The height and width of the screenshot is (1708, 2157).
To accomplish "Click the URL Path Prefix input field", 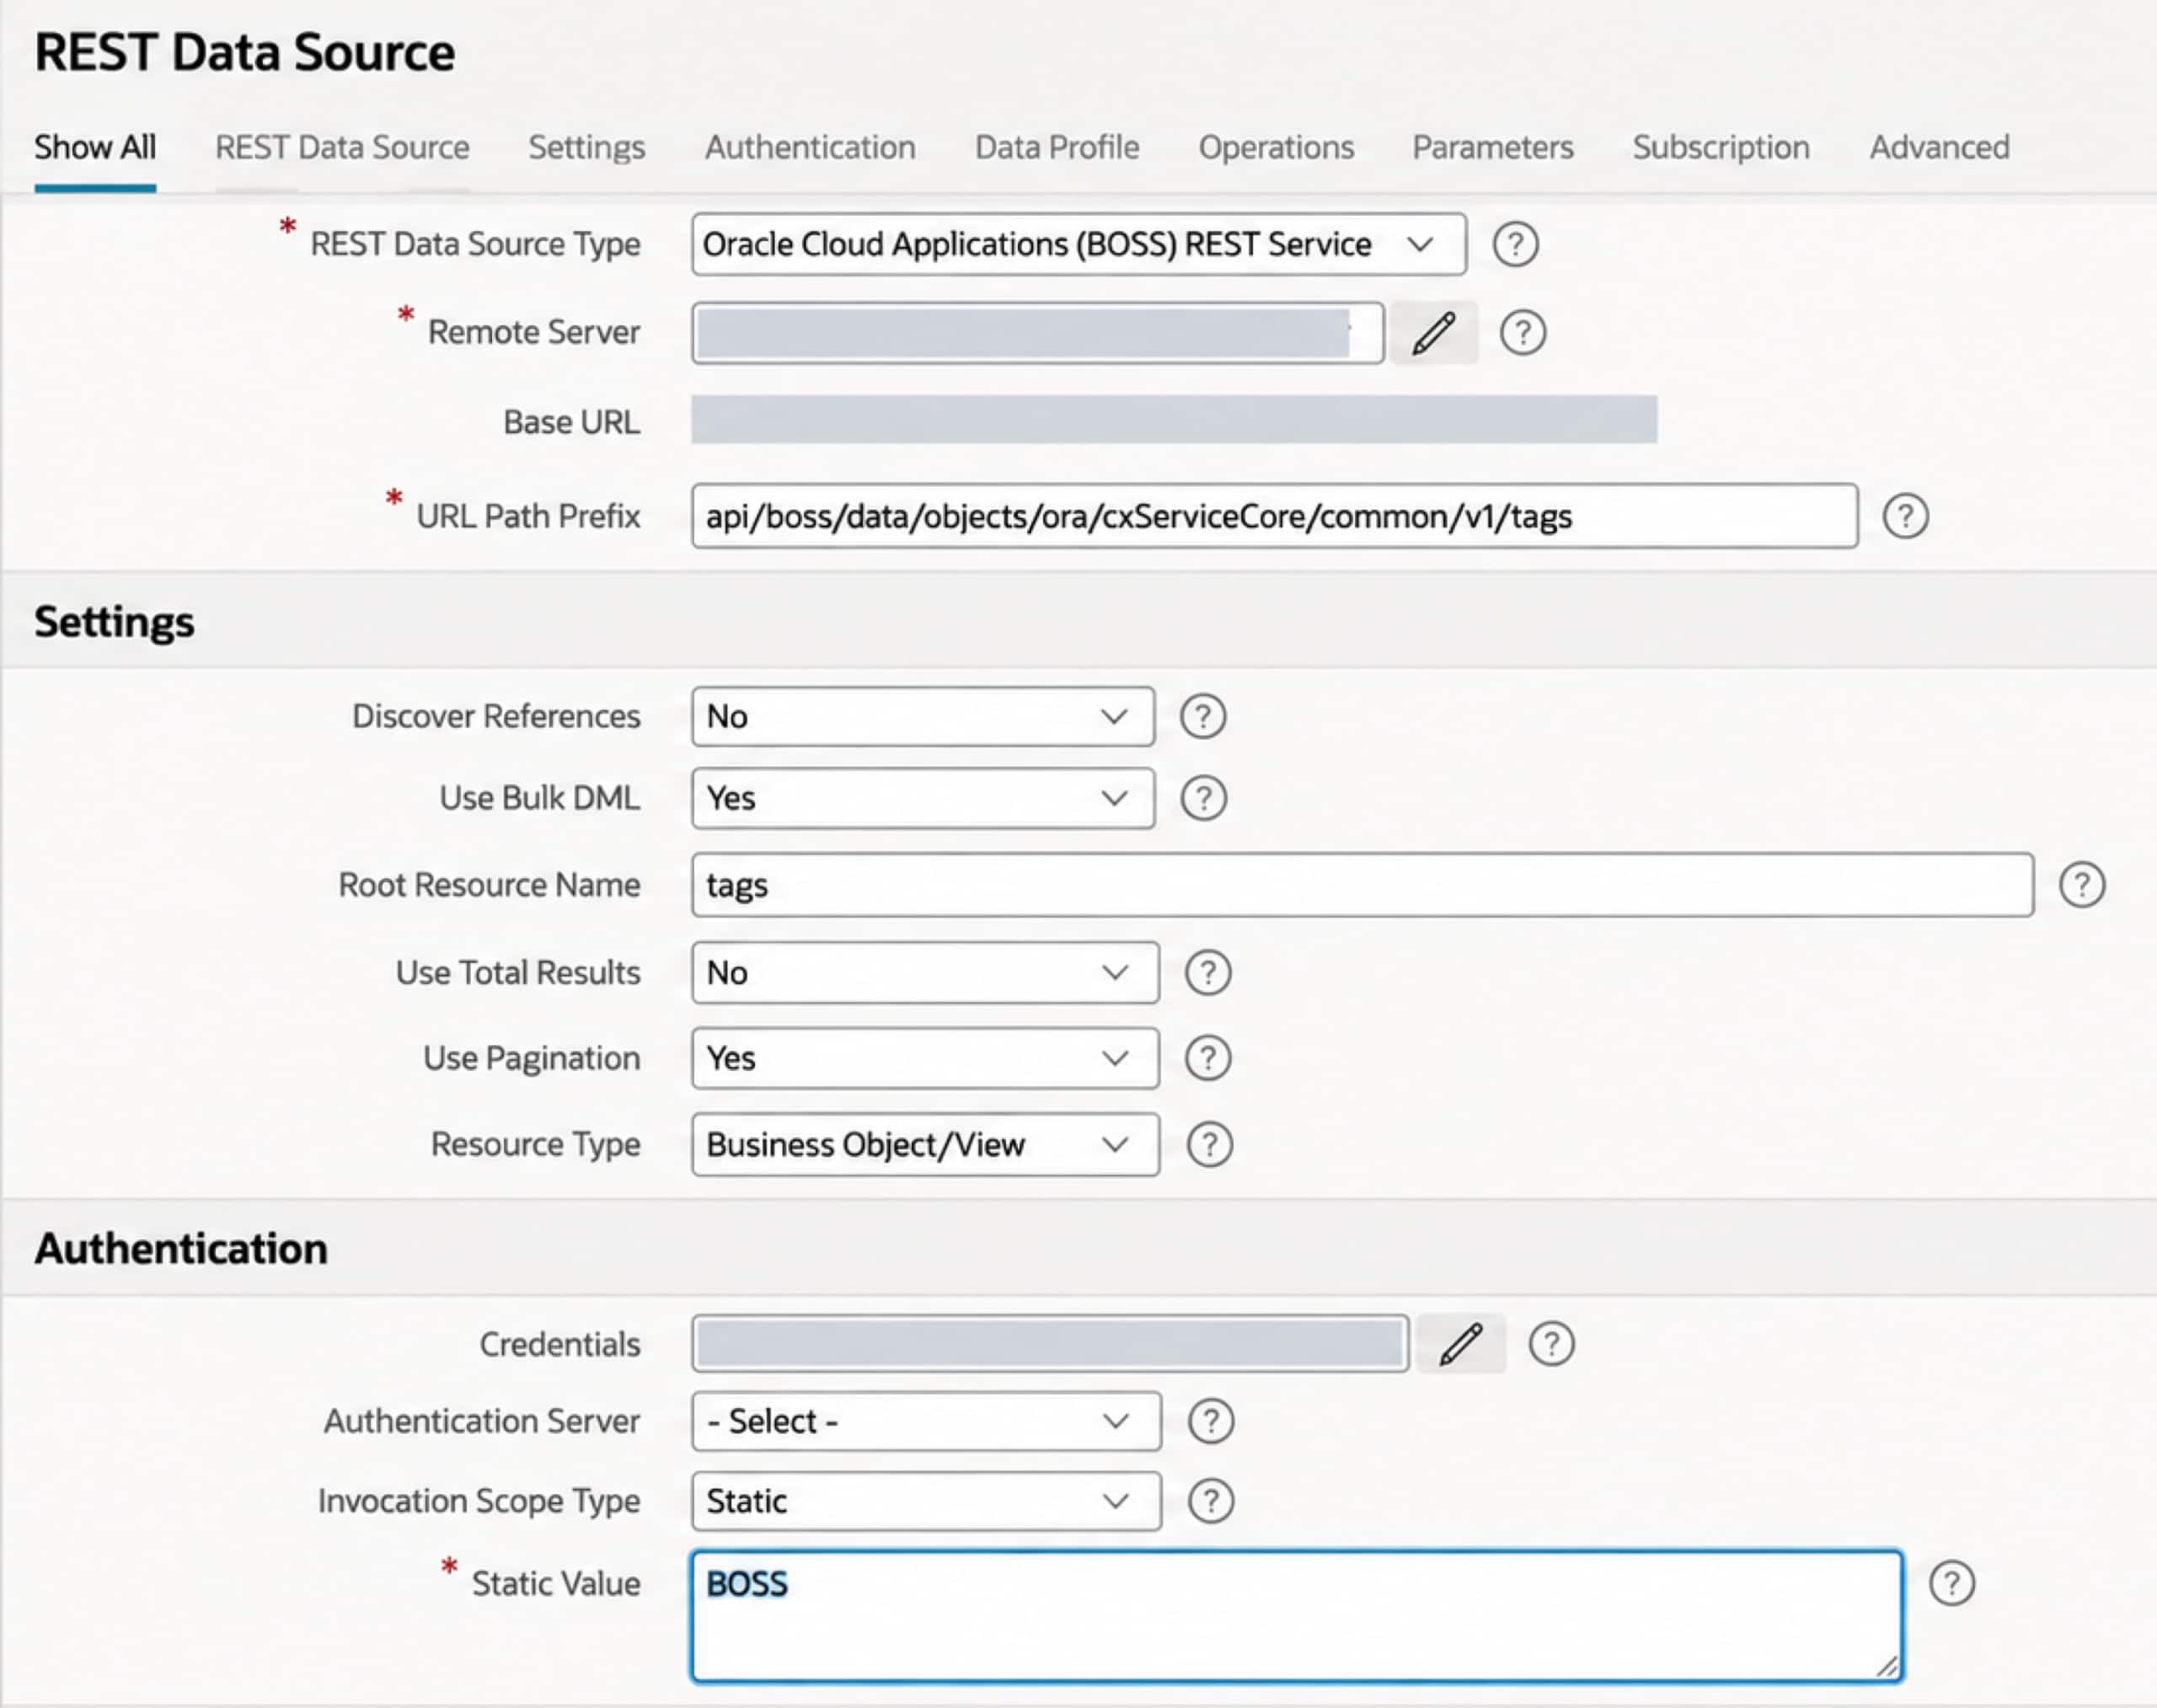I will pyautogui.click(x=1275, y=516).
